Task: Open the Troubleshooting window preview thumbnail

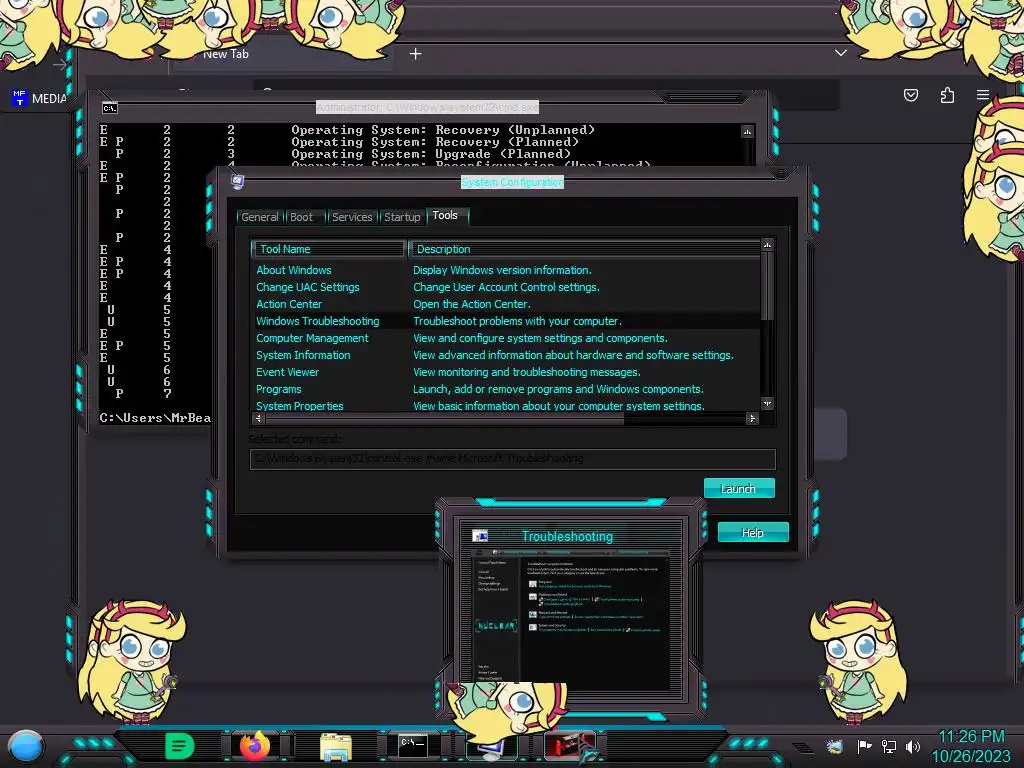Action: [x=571, y=620]
